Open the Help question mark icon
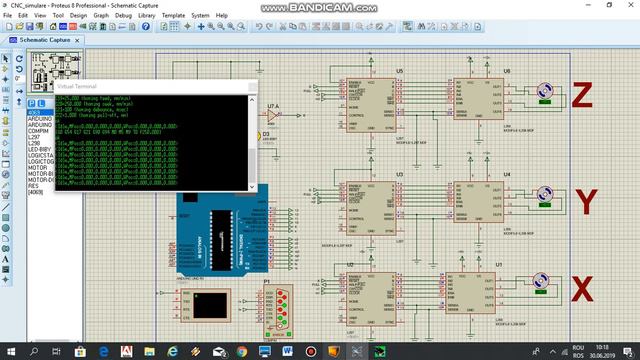This screenshot has width=640, height=360. [x=146, y=27]
